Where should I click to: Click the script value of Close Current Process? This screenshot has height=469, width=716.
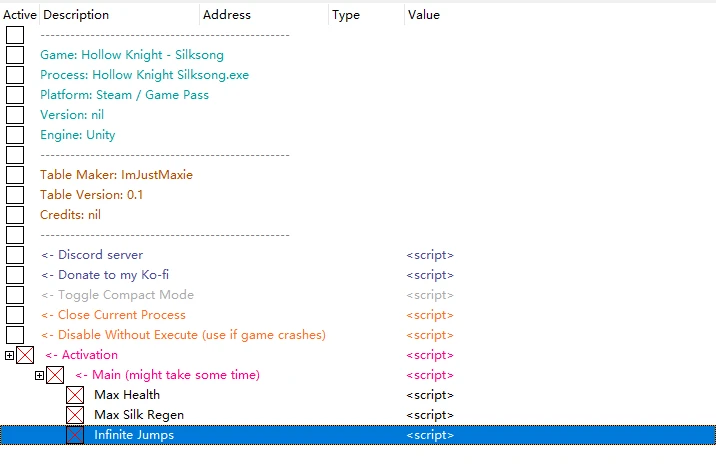point(430,316)
